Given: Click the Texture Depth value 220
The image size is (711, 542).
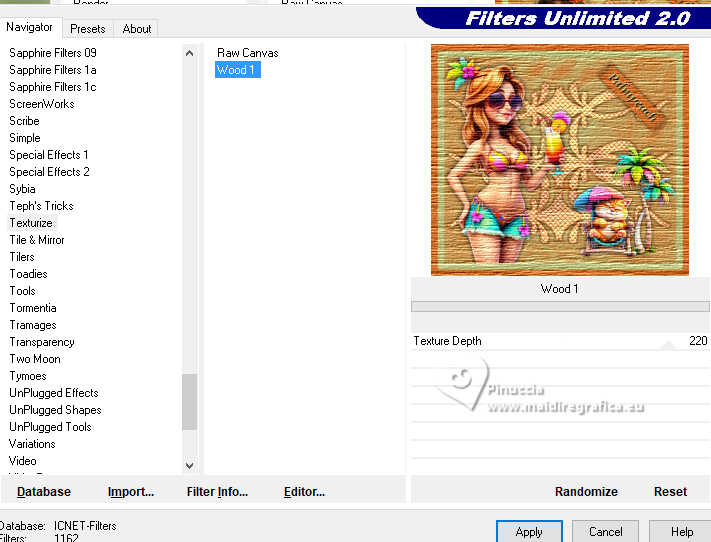Looking at the screenshot, I should [x=698, y=341].
